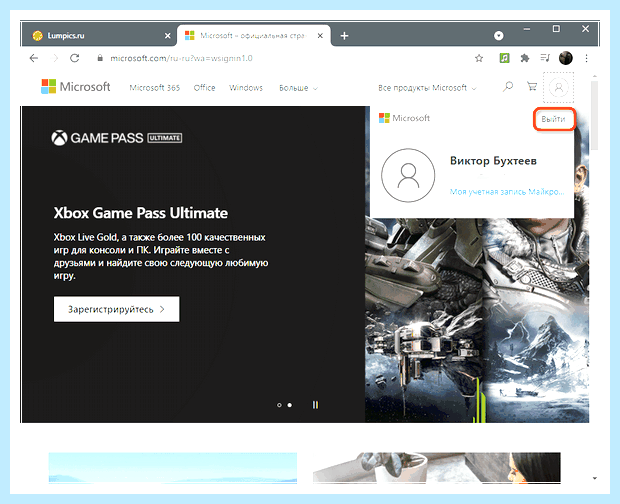Click the Xbox Game Pass Ultimate logo
Viewport: 620px width, 504px height.
(117, 138)
